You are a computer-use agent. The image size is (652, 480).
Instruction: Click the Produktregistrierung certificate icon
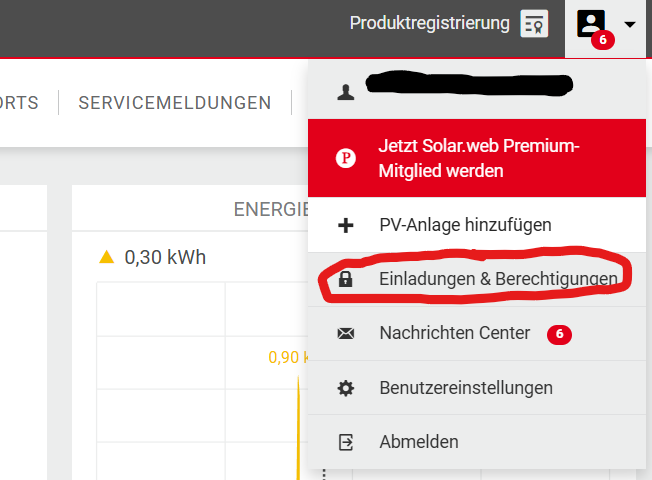(534, 23)
